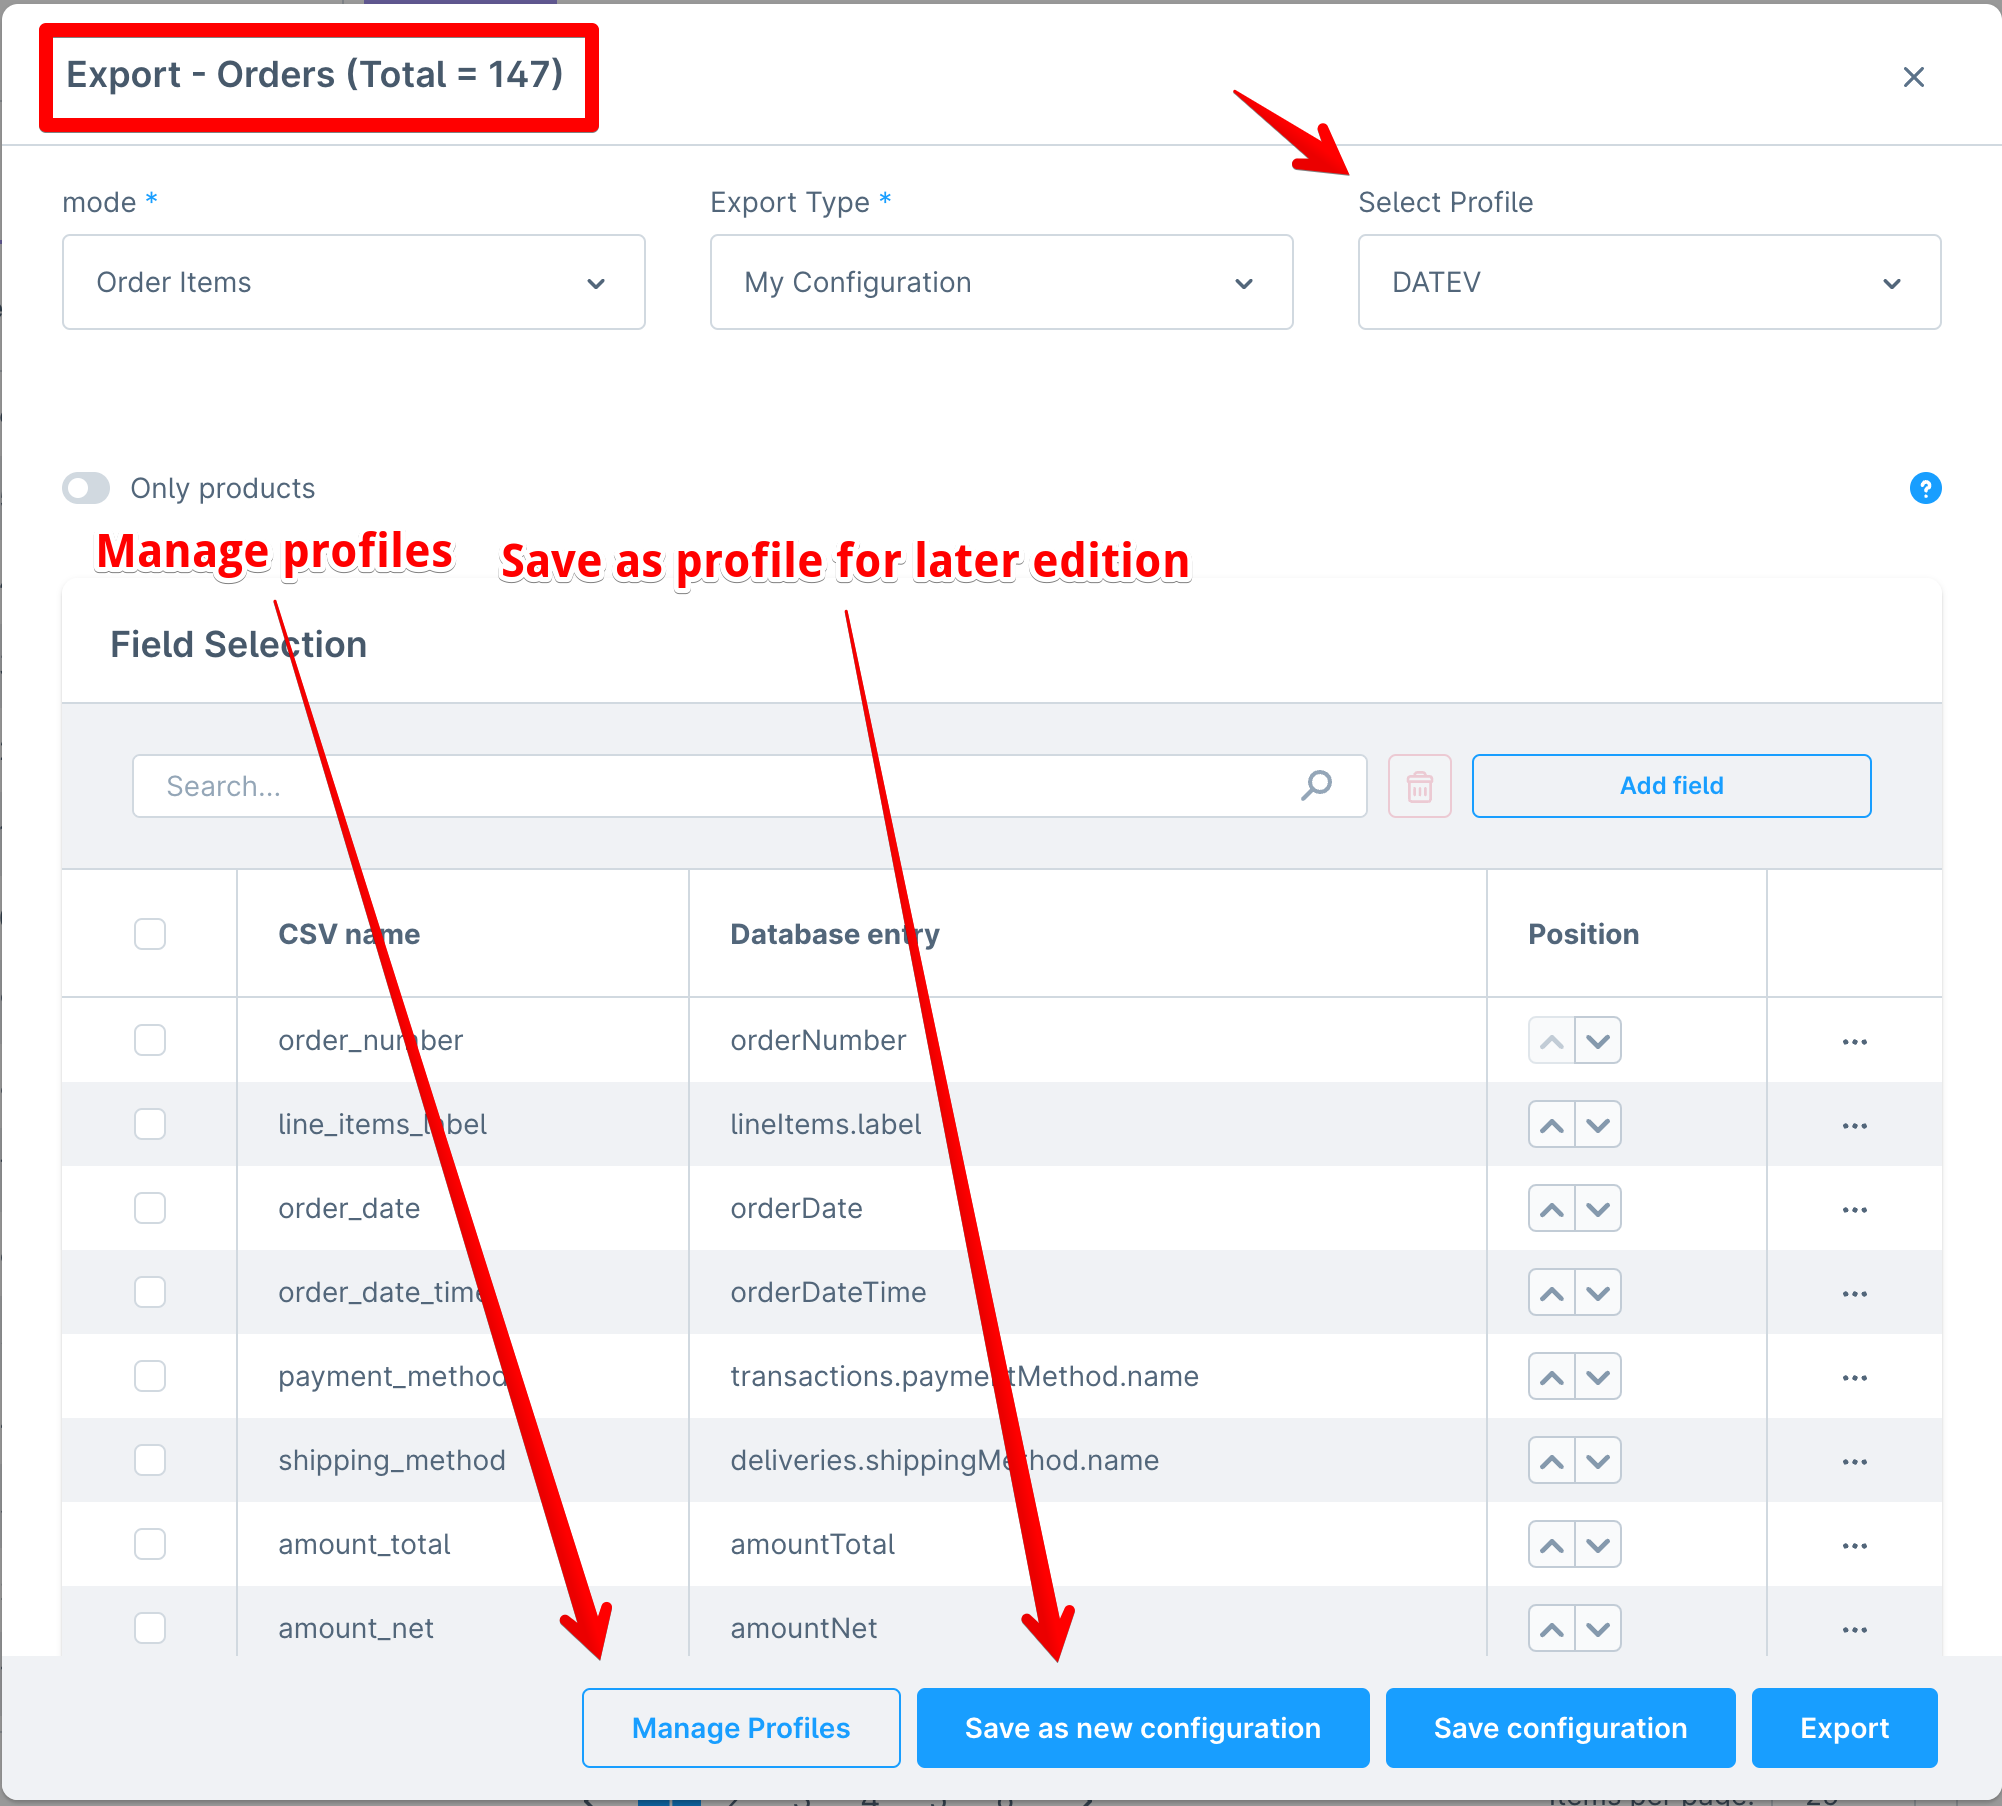Move order_date row up
This screenshot has height=1806, width=2002.
(1552, 1209)
